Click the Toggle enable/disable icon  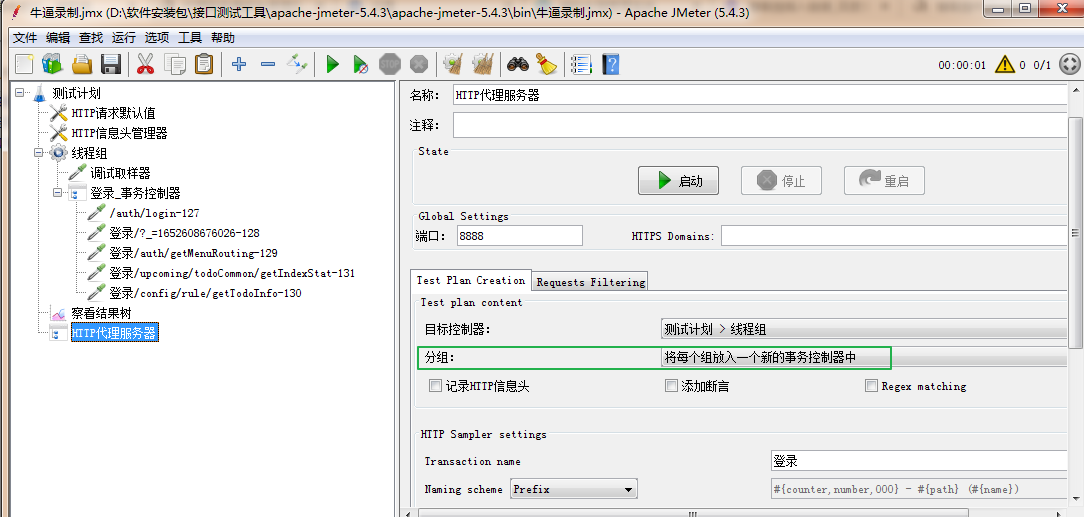coord(297,64)
